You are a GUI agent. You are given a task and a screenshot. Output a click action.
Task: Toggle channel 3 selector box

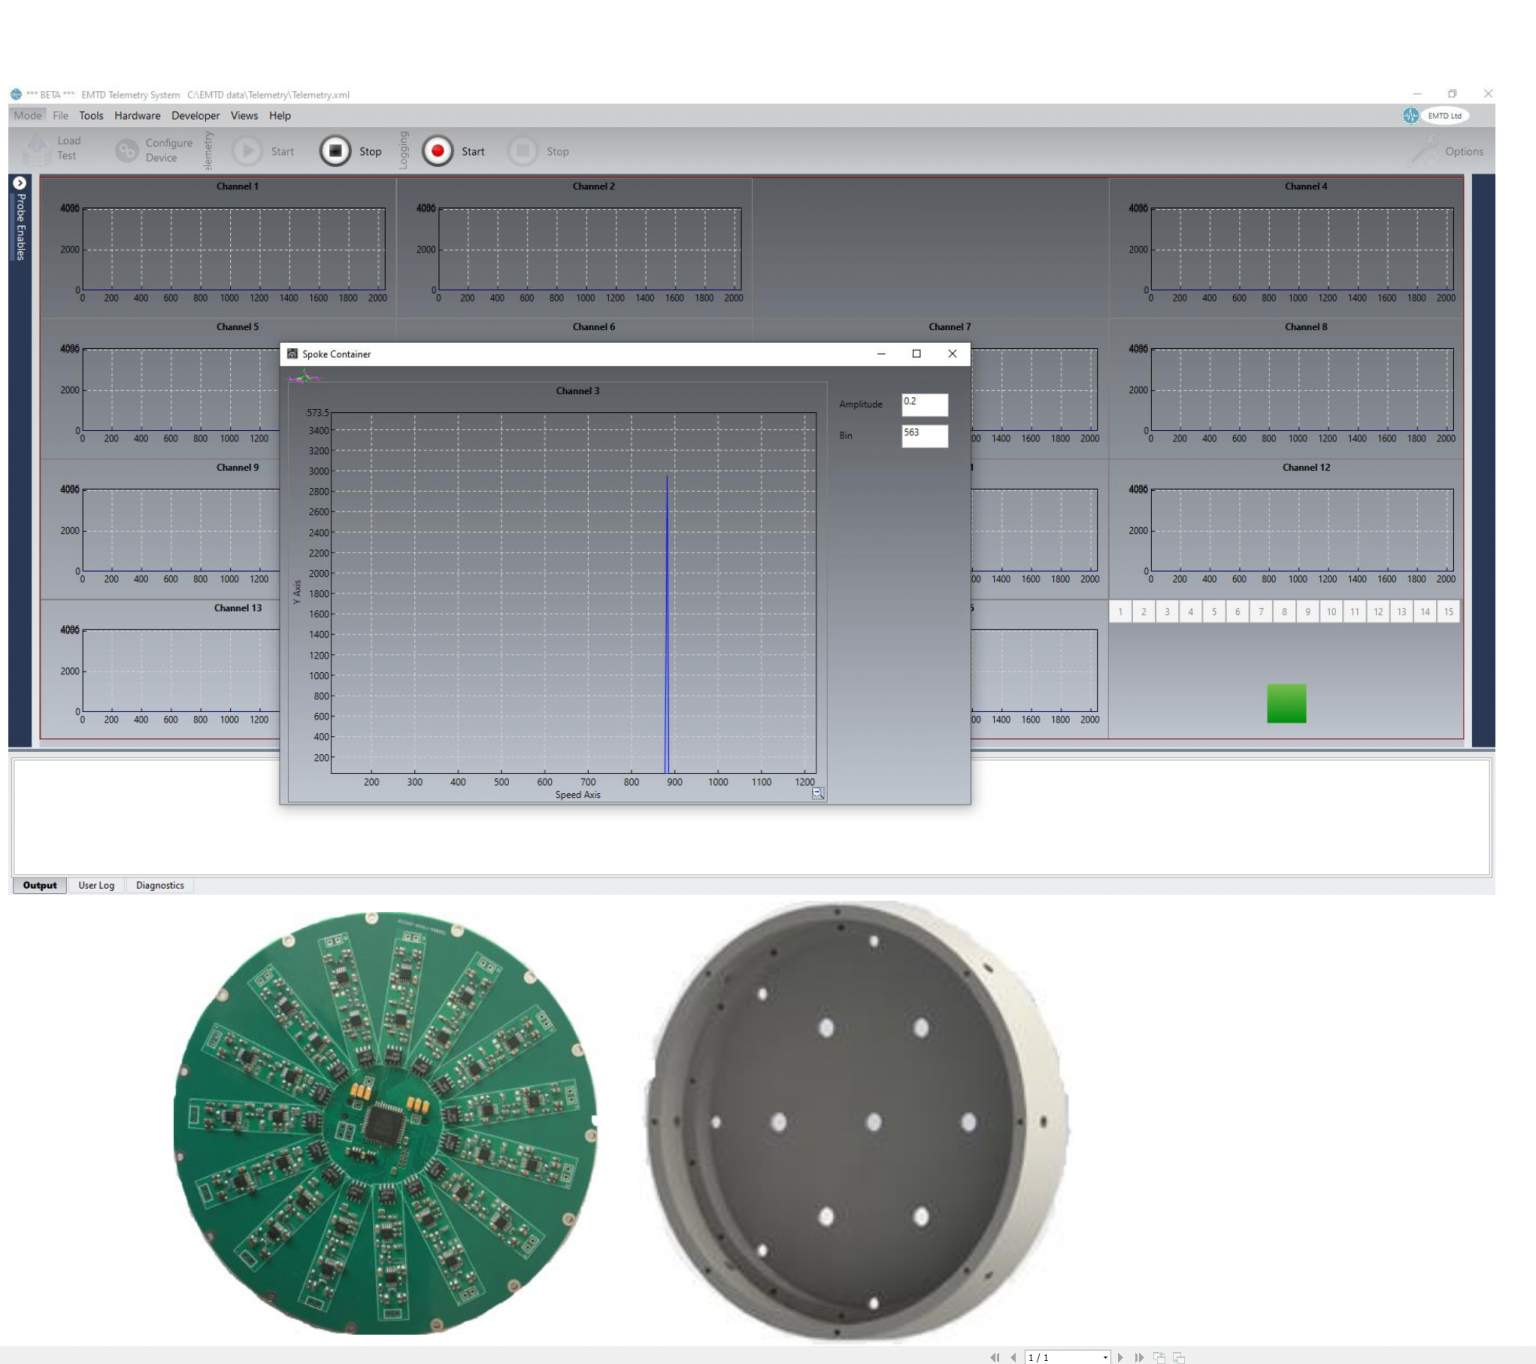pos(1167,612)
